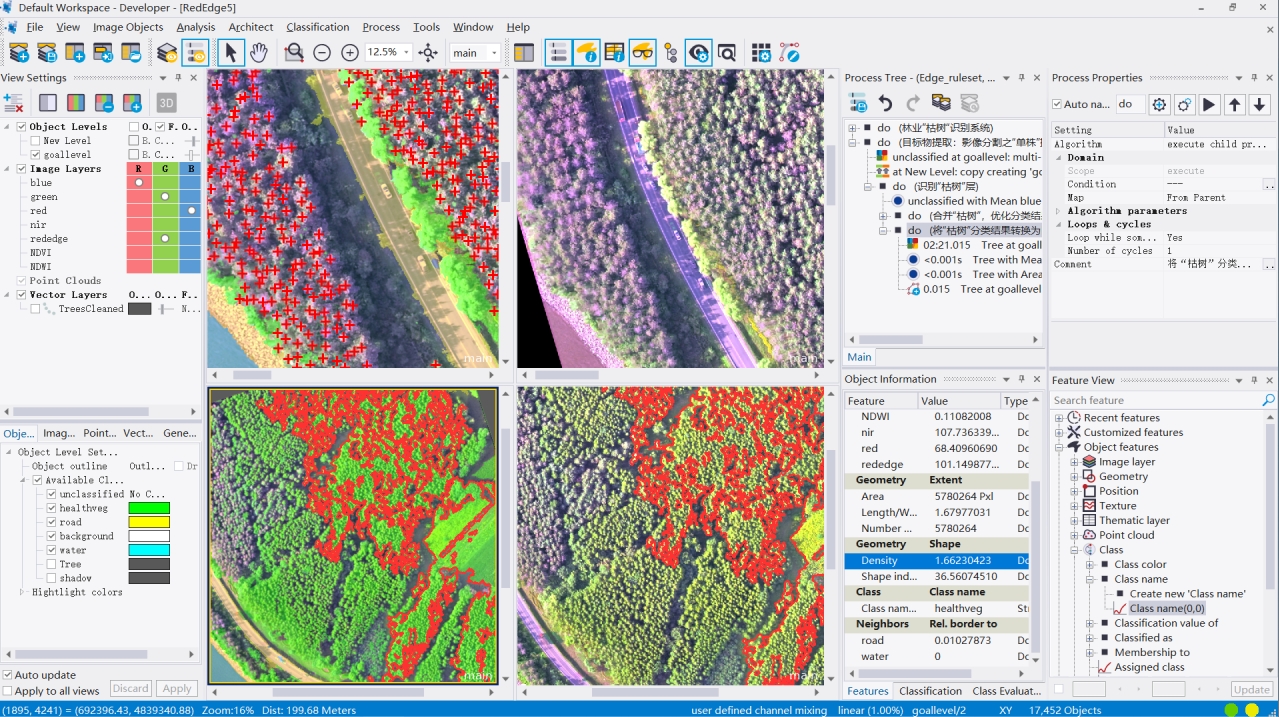The image size is (1279, 717).
Task: Open the Classification menu
Action: [x=317, y=27]
